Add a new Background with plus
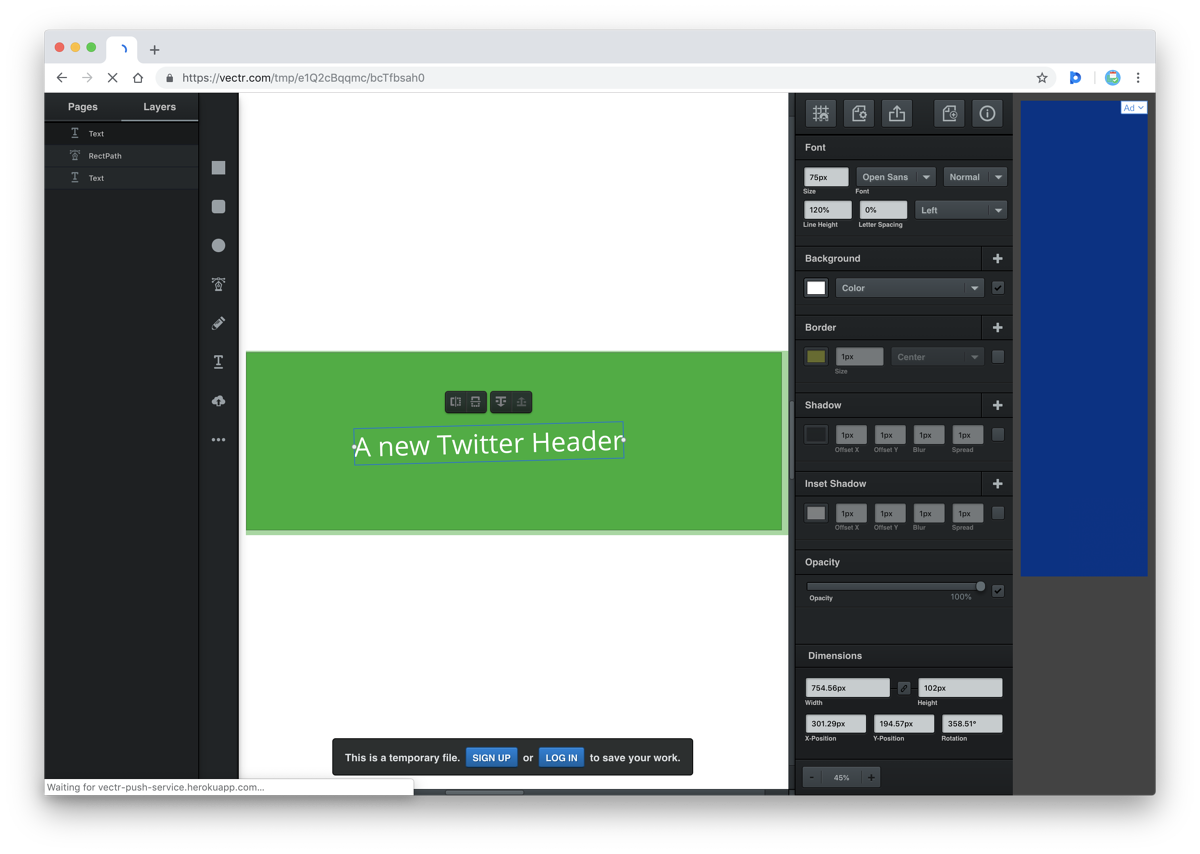The image size is (1200, 854). tap(997, 259)
